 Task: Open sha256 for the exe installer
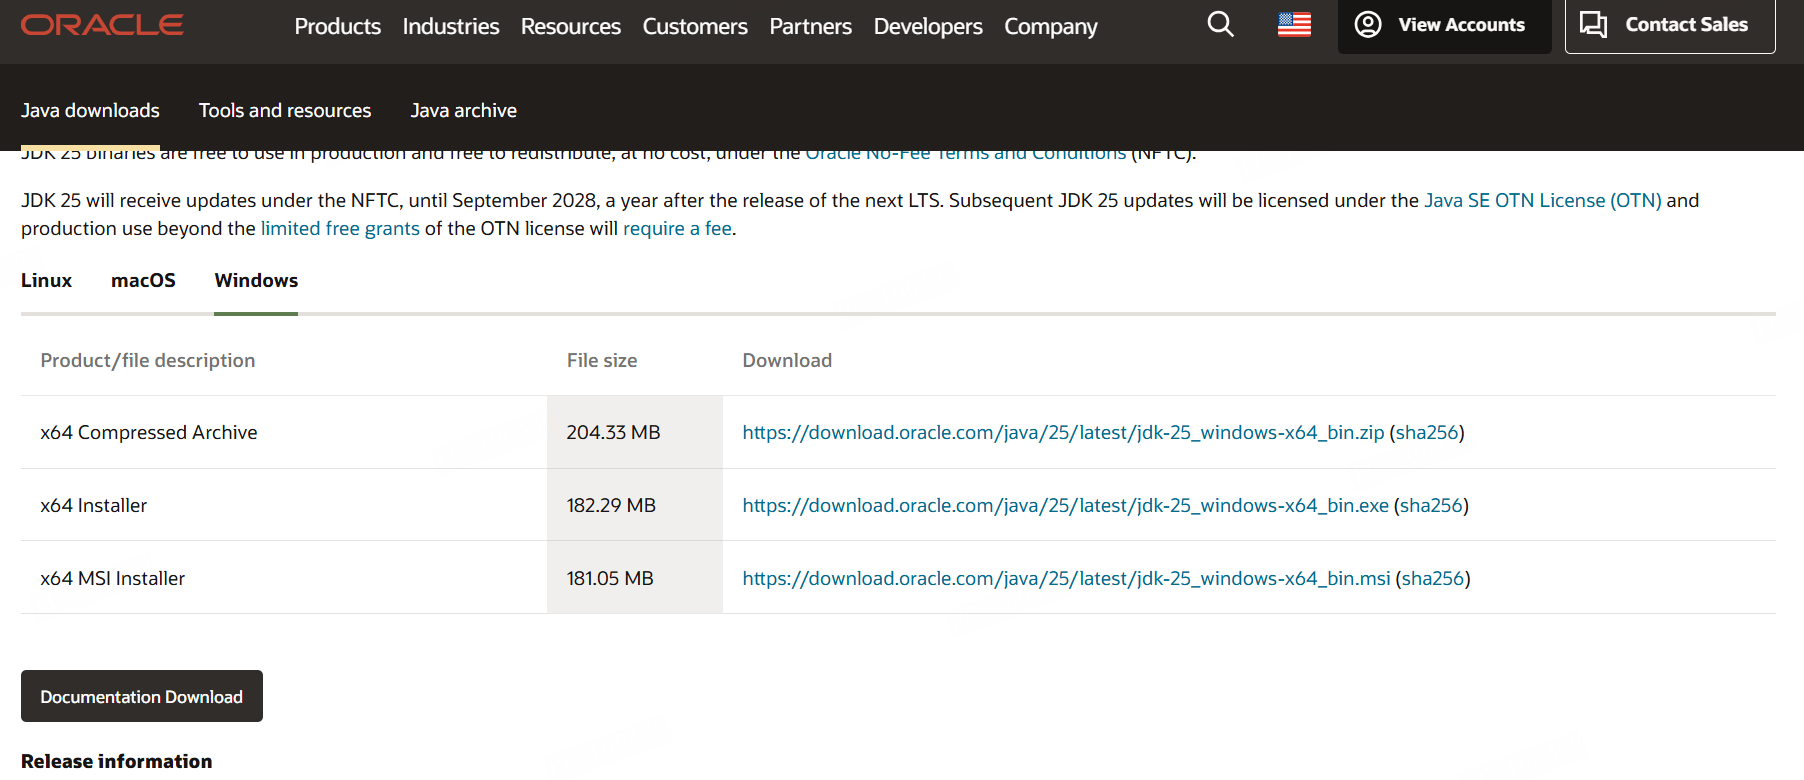point(1431,505)
